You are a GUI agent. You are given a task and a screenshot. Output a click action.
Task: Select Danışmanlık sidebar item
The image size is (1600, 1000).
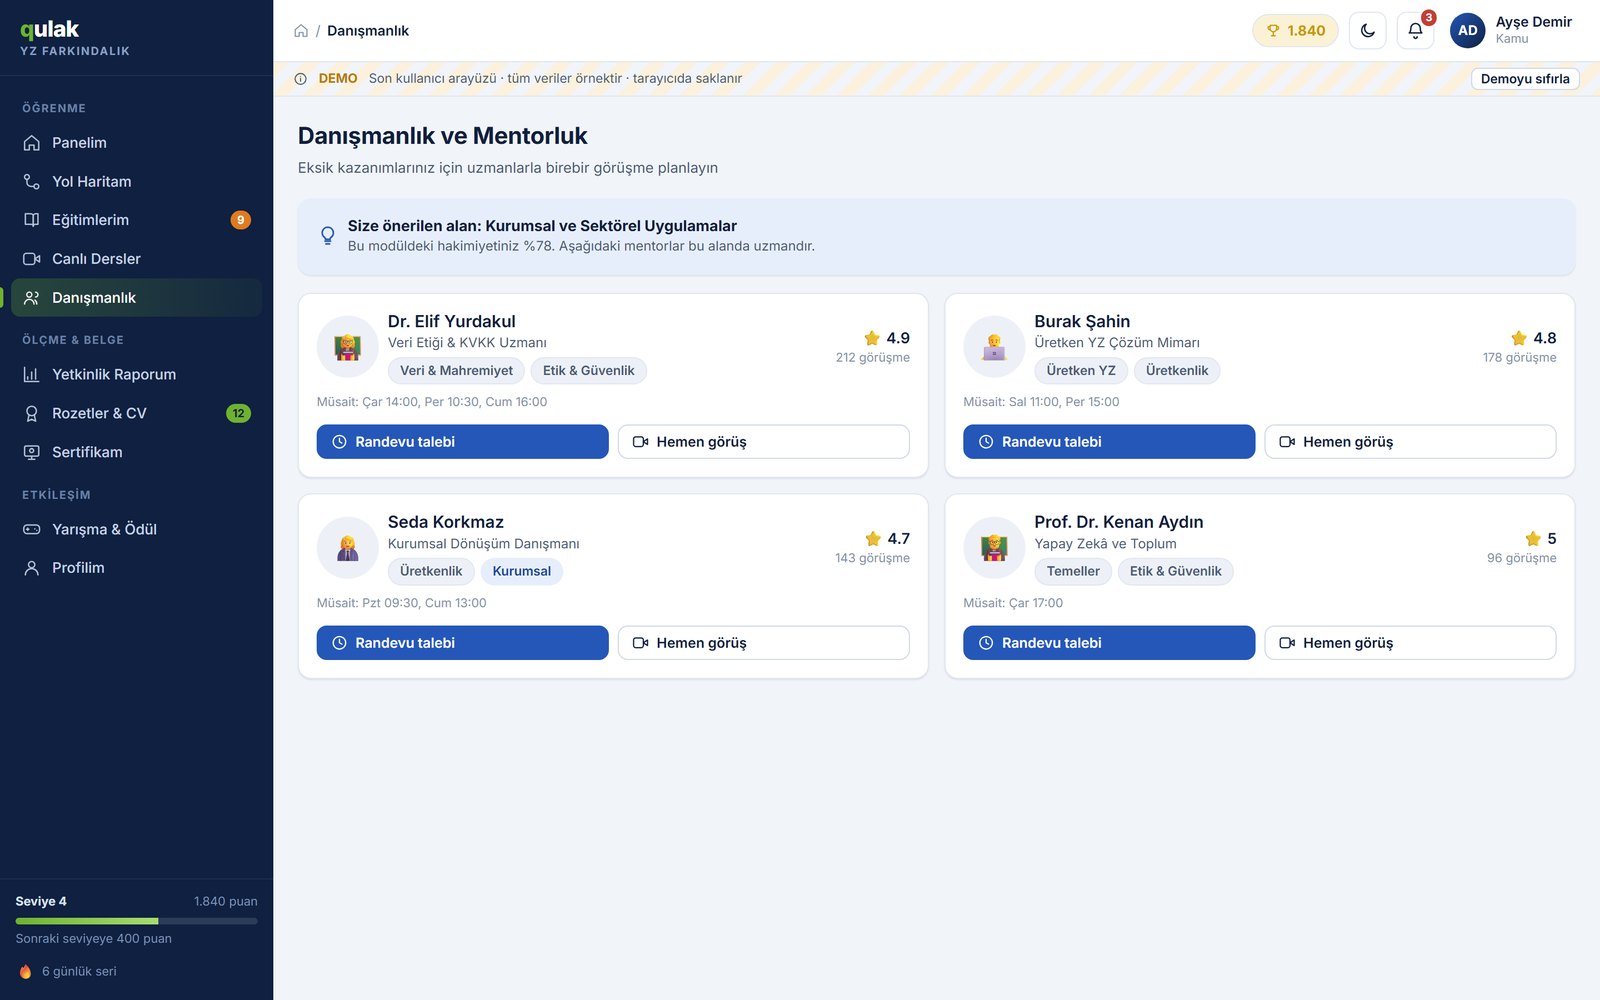click(136, 298)
